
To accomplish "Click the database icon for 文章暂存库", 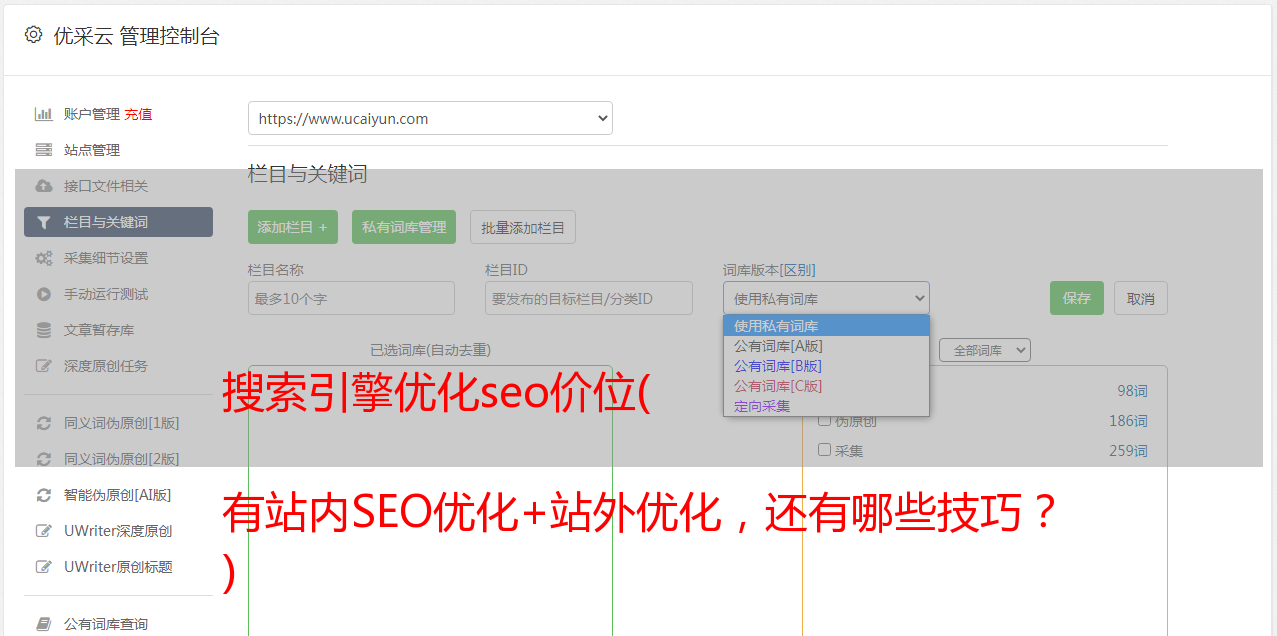I will (43, 330).
